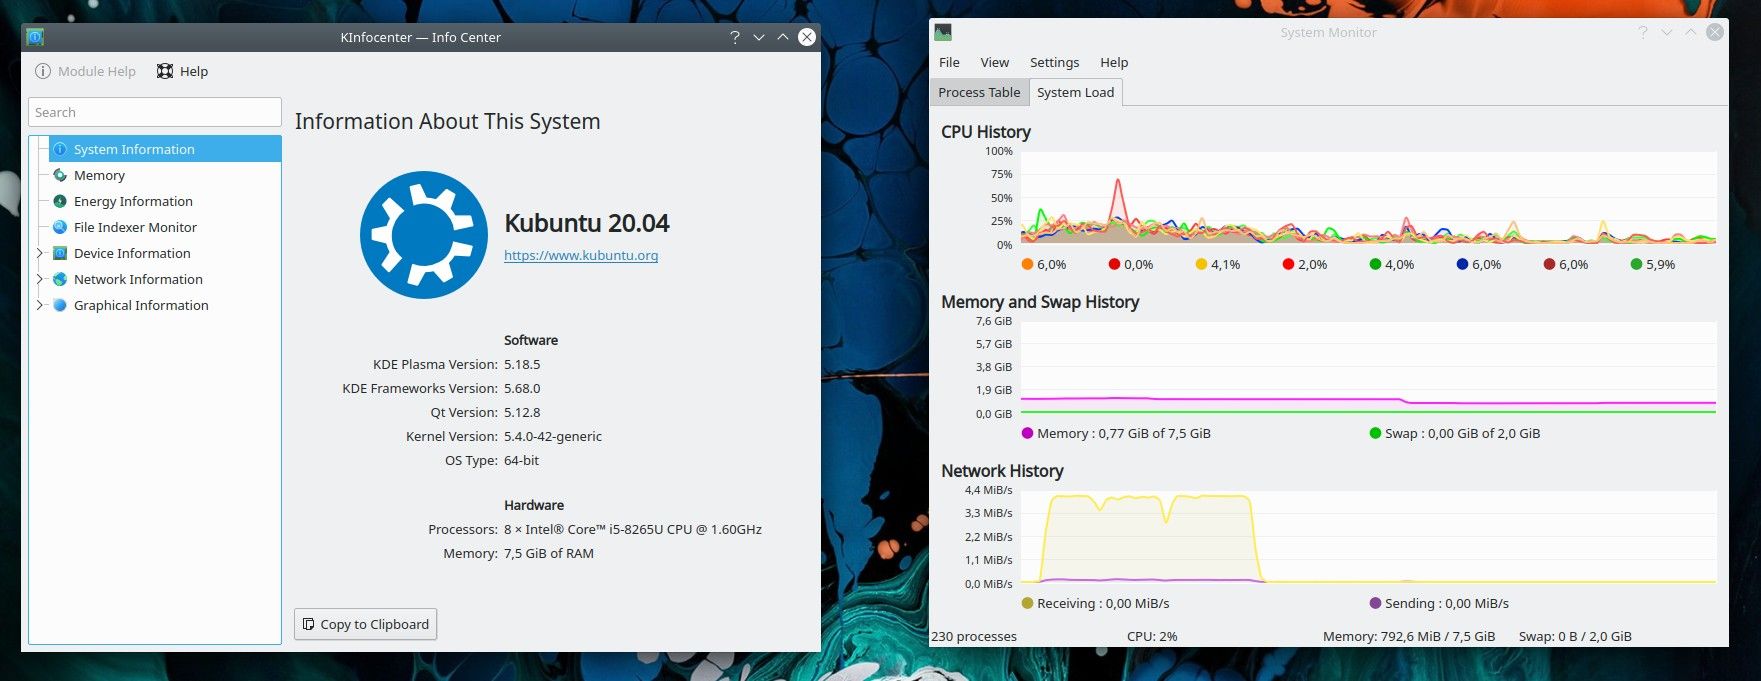The image size is (1761, 681).
Task: Click the orange CPU legend swatch for 6,0%
Action: tap(1027, 264)
